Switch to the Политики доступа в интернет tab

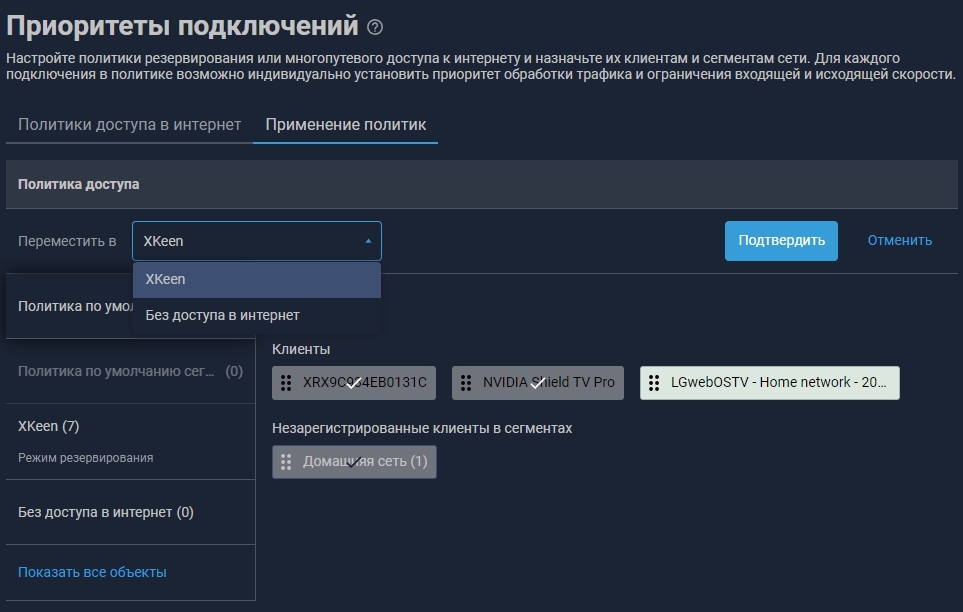click(129, 125)
